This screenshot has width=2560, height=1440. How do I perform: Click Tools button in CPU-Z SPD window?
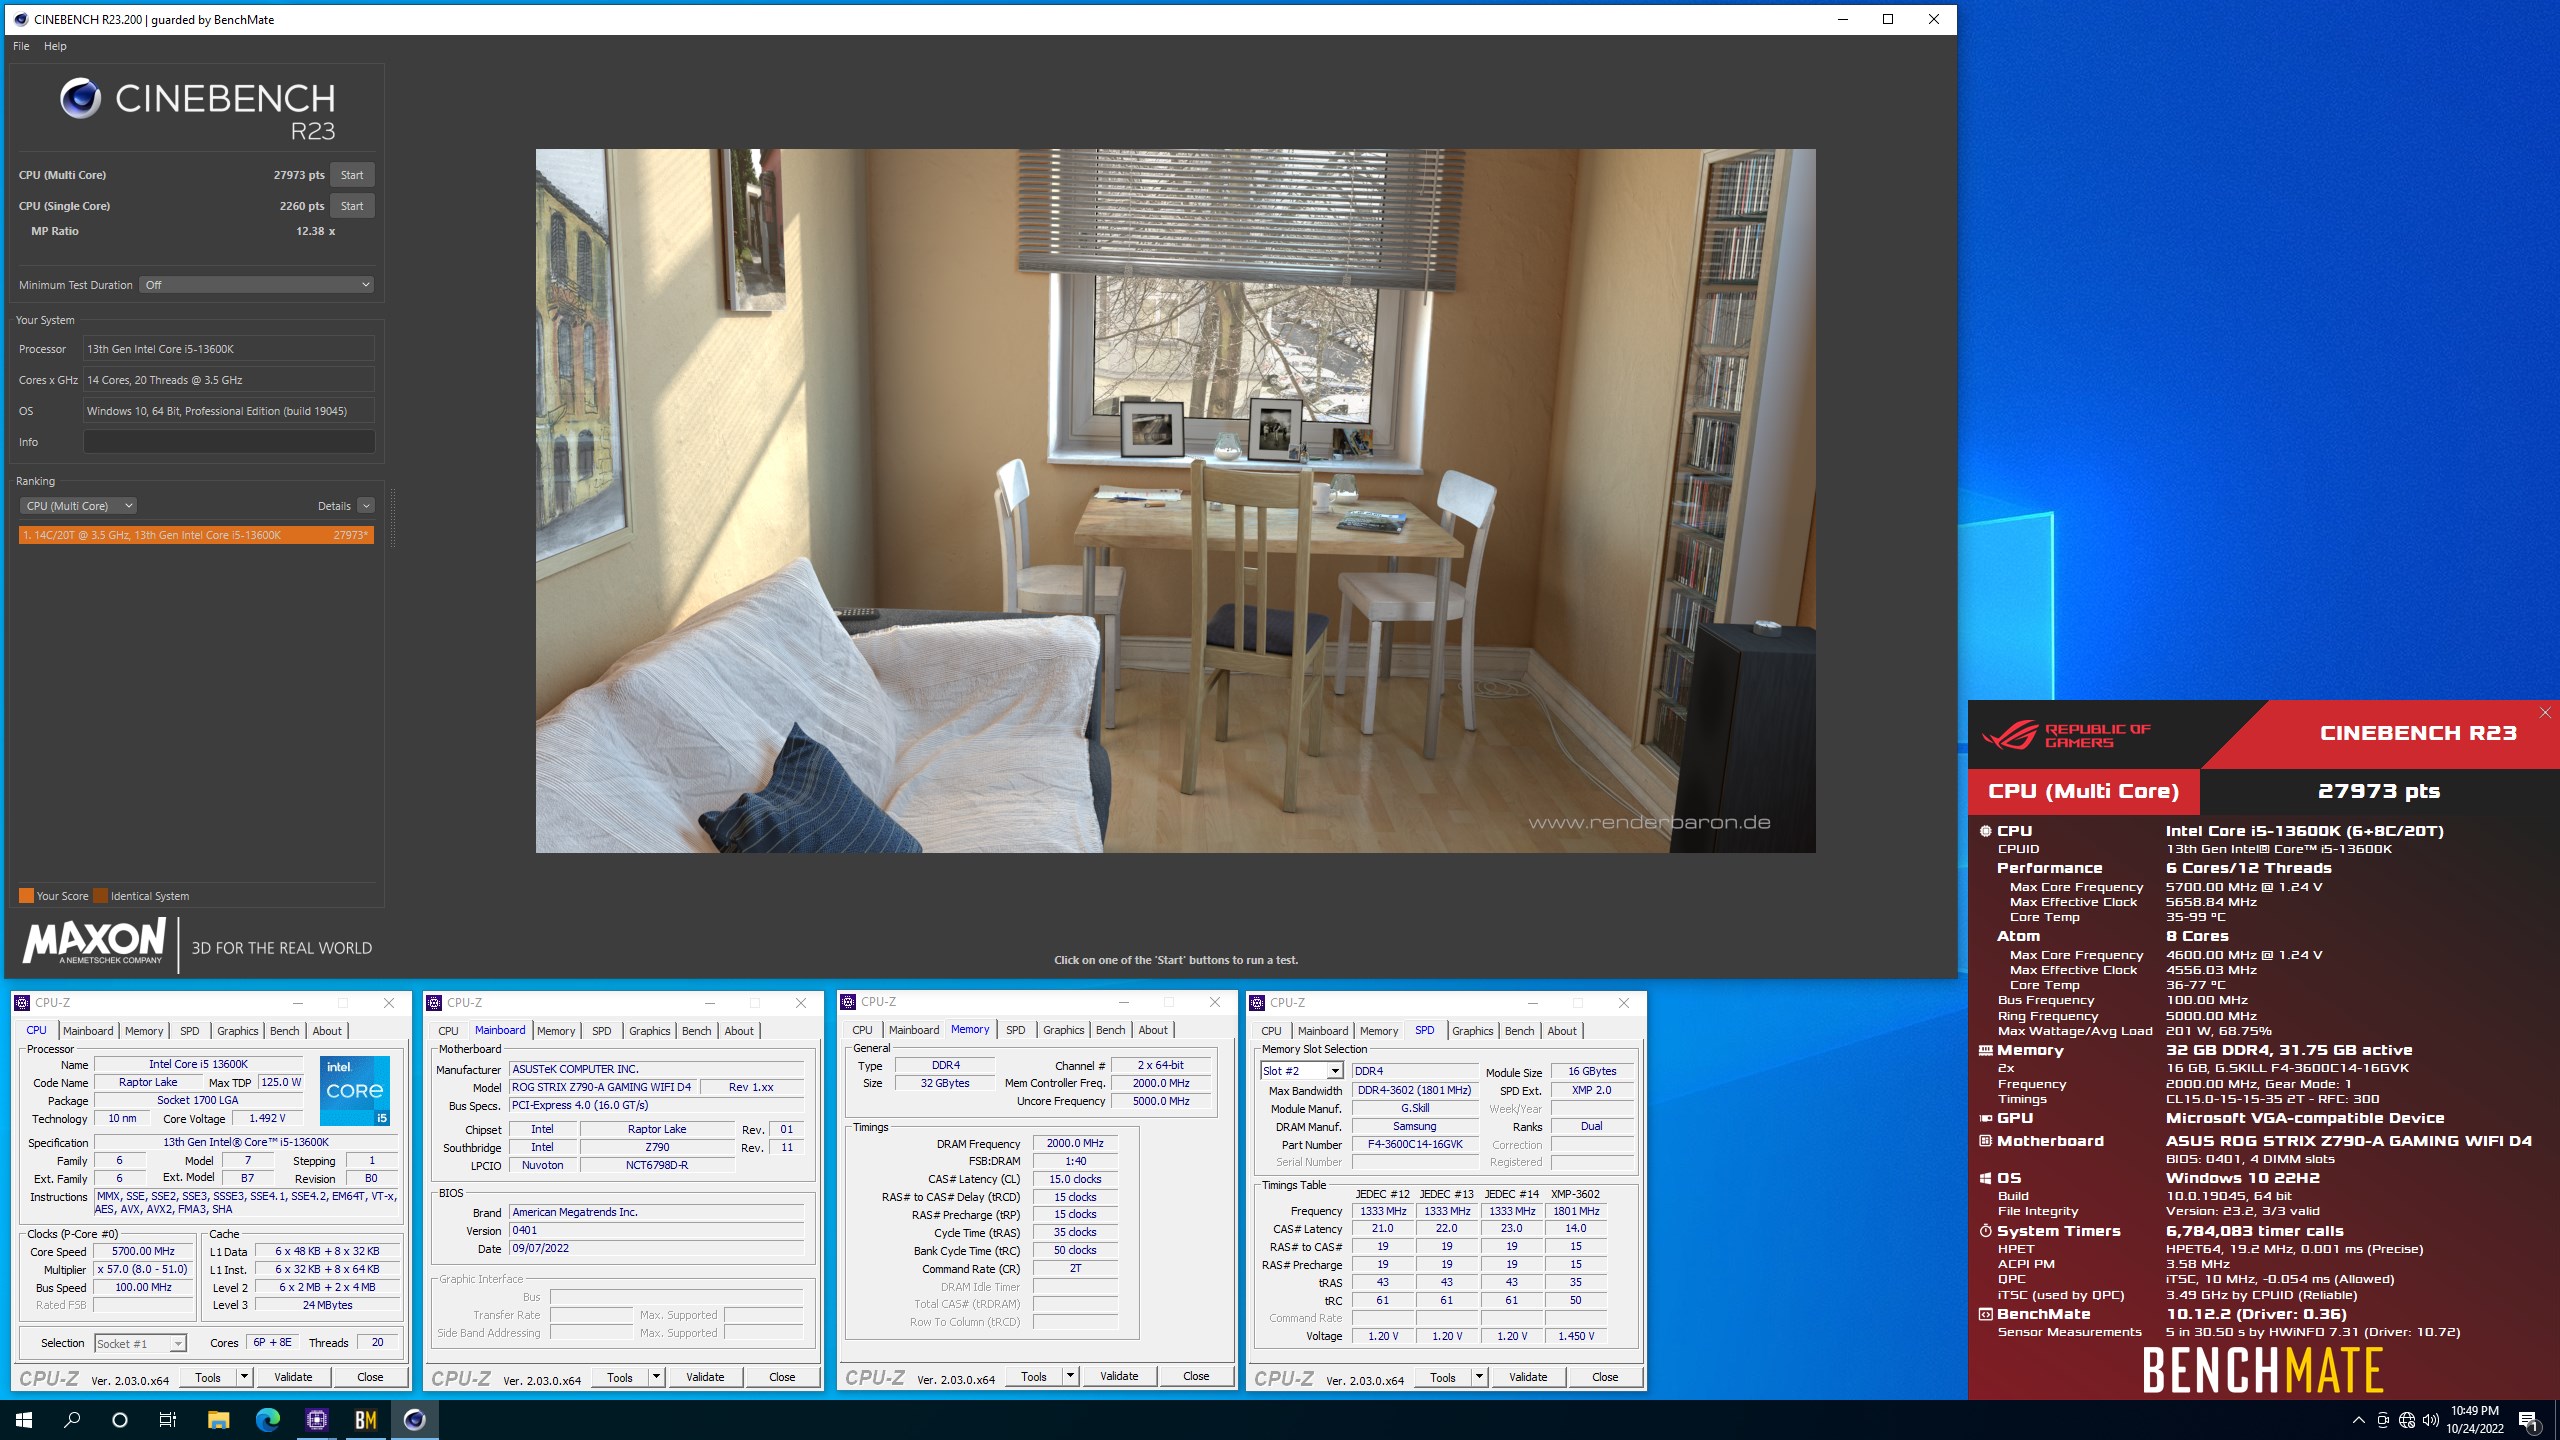click(1443, 1377)
